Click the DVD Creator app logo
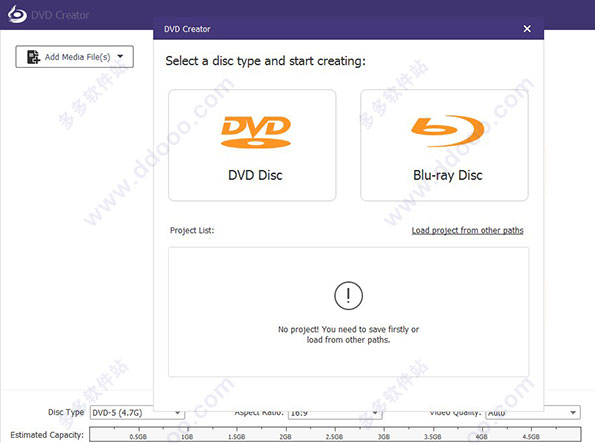595x443 pixels. (17, 14)
